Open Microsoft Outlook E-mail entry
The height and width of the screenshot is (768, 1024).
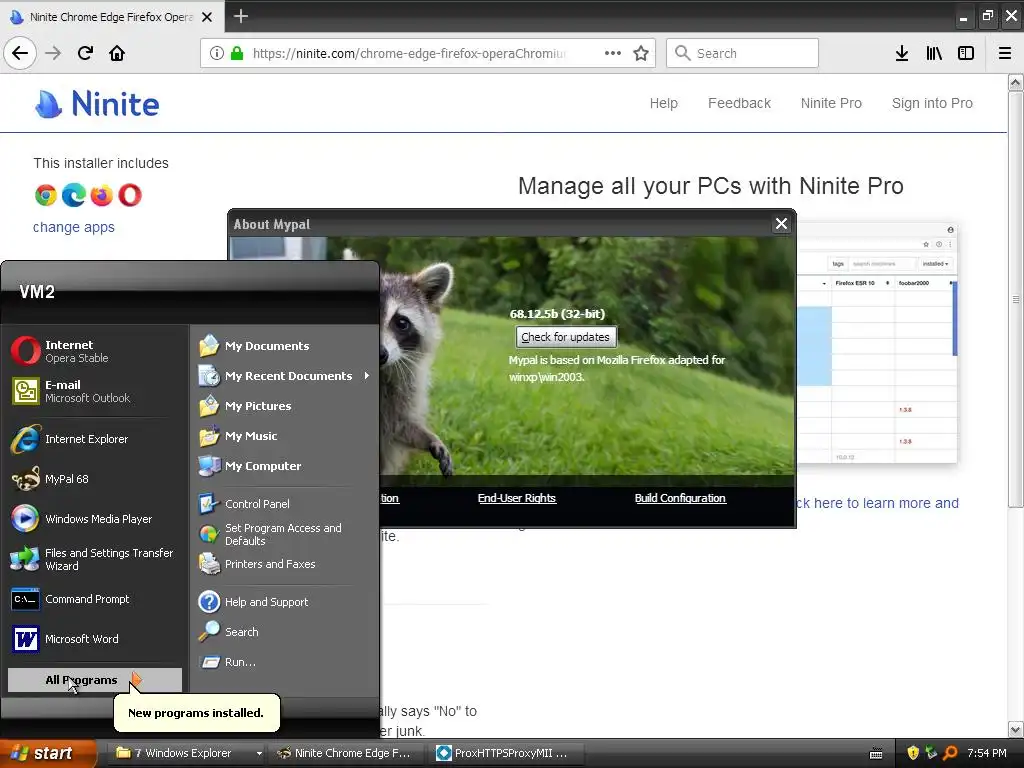[x=95, y=391]
